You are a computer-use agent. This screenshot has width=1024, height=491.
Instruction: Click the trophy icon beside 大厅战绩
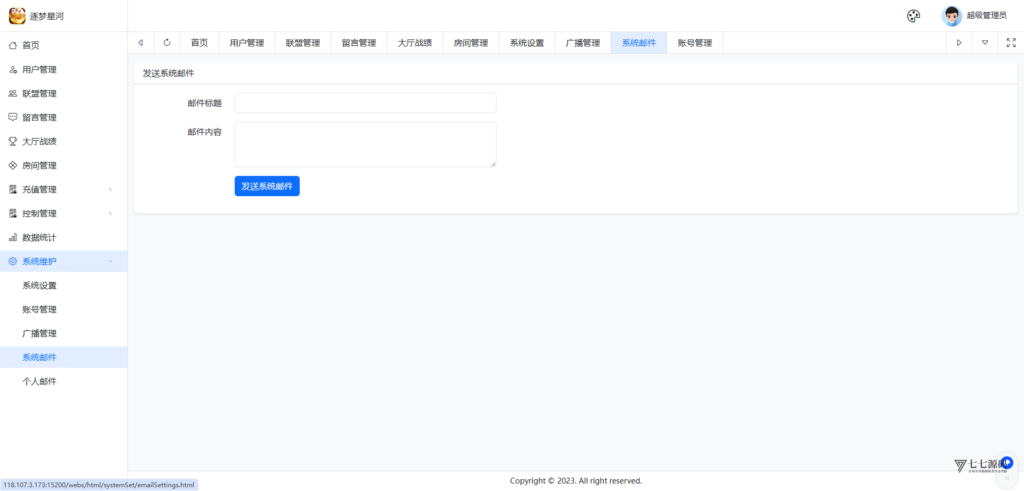click(12, 142)
